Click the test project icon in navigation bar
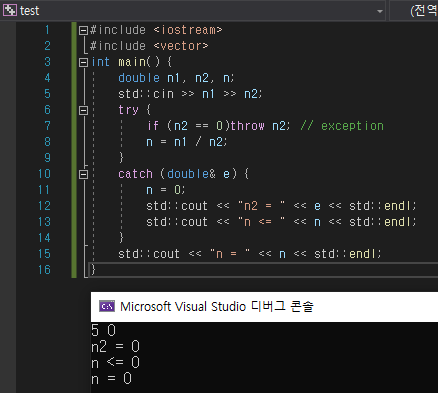 click(10, 10)
